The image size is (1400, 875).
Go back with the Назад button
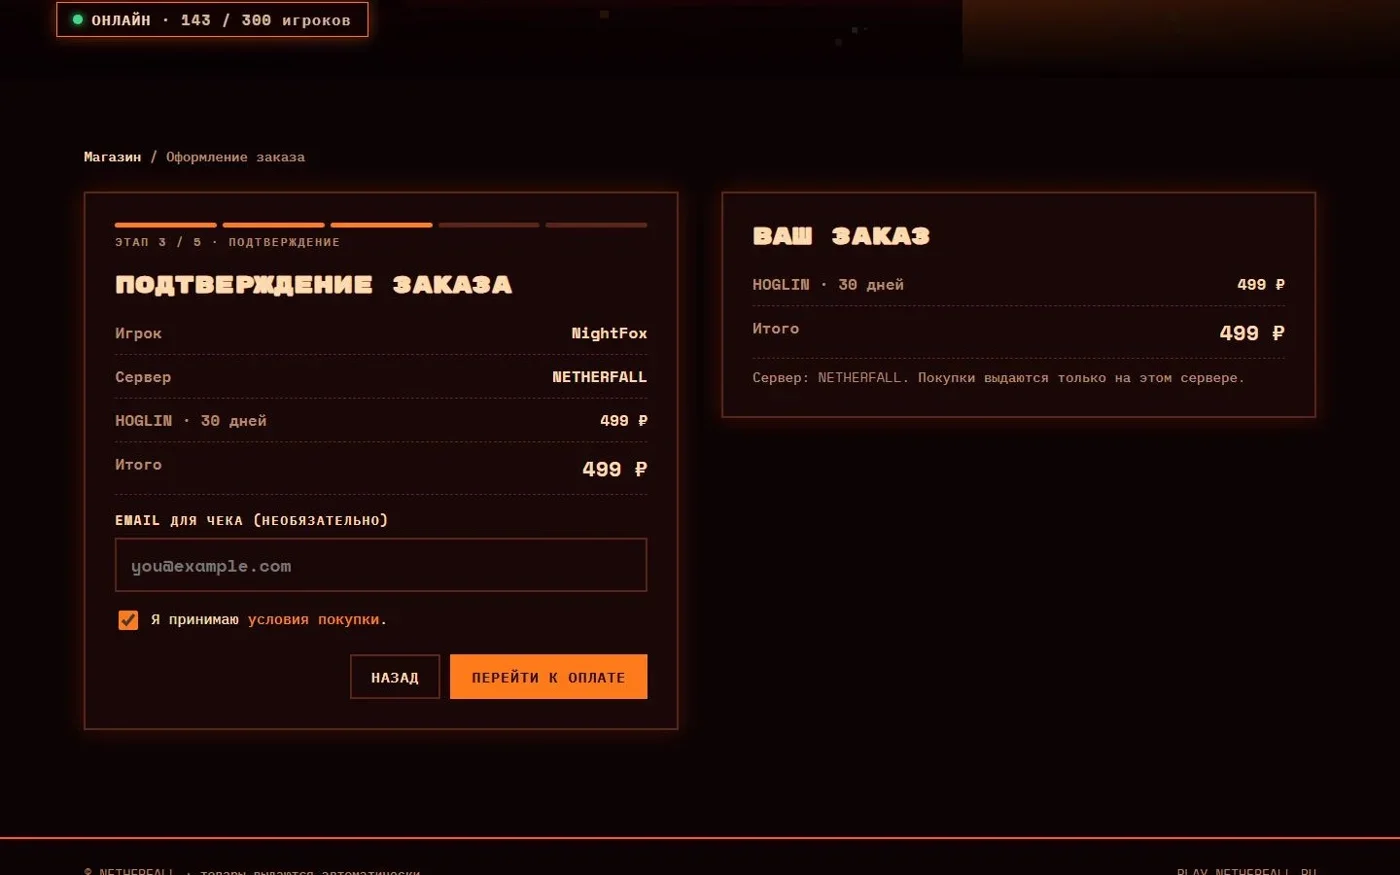click(x=395, y=677)
